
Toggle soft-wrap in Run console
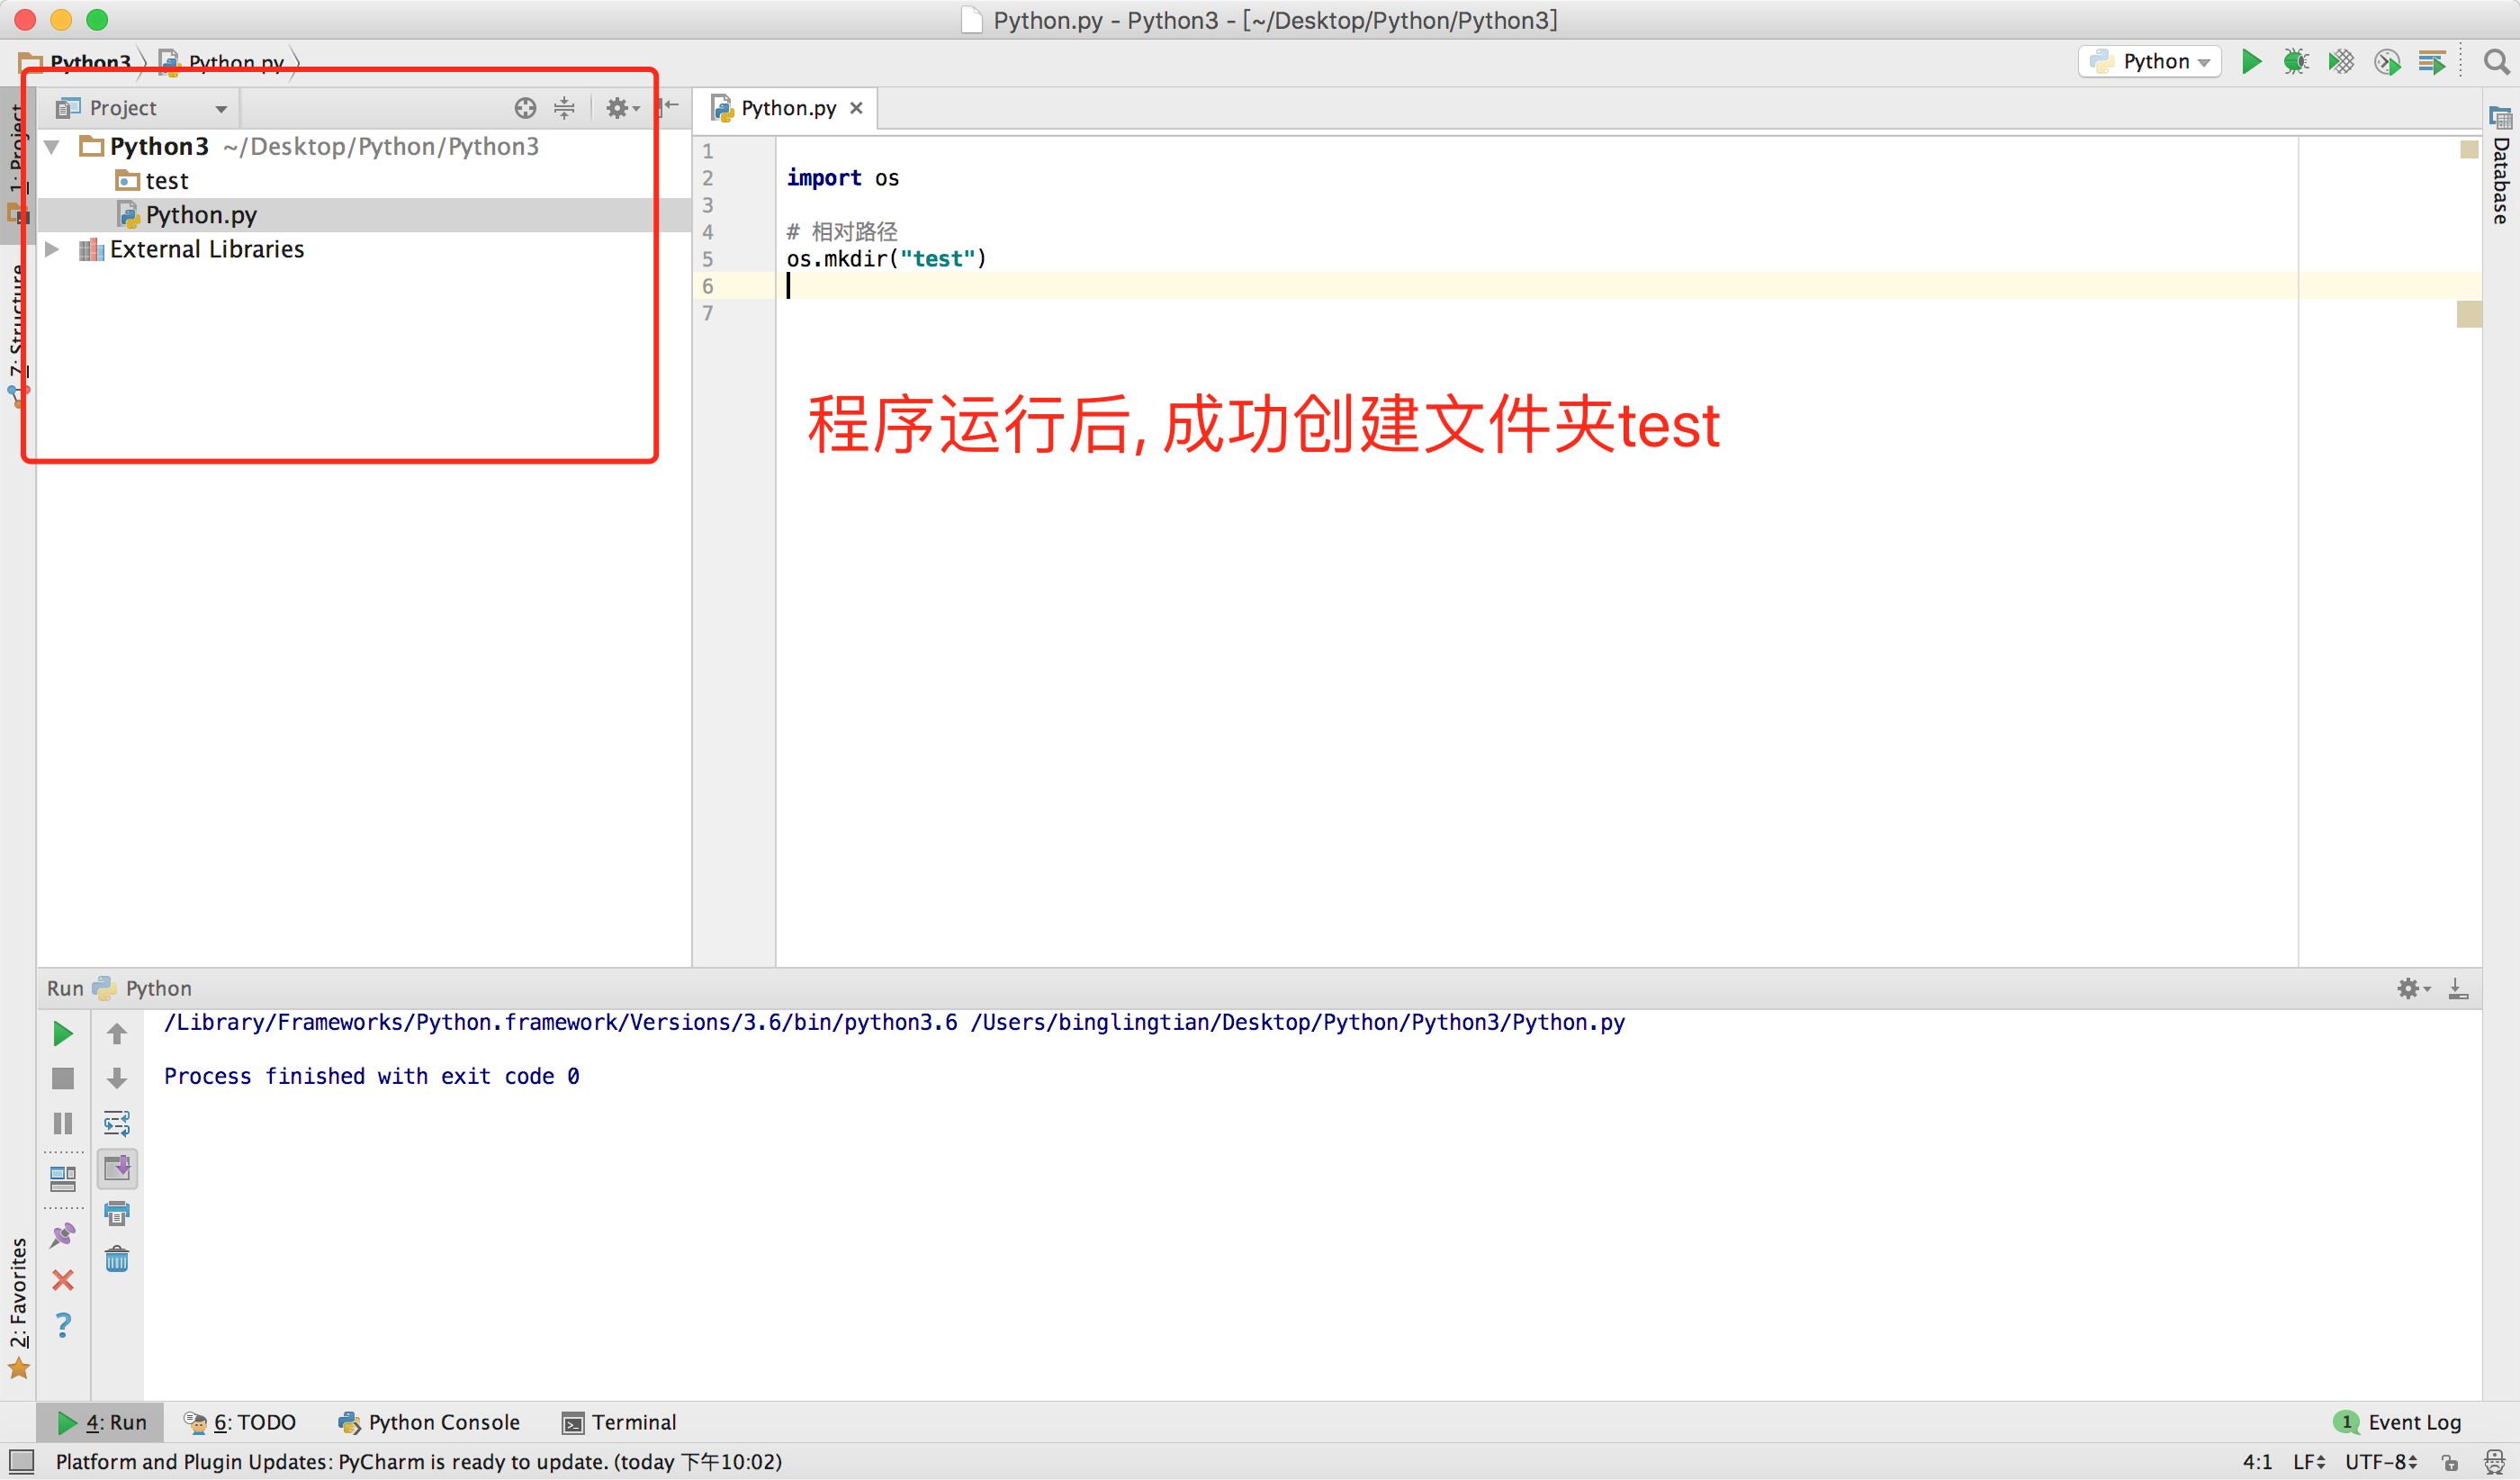point(117,1123)
